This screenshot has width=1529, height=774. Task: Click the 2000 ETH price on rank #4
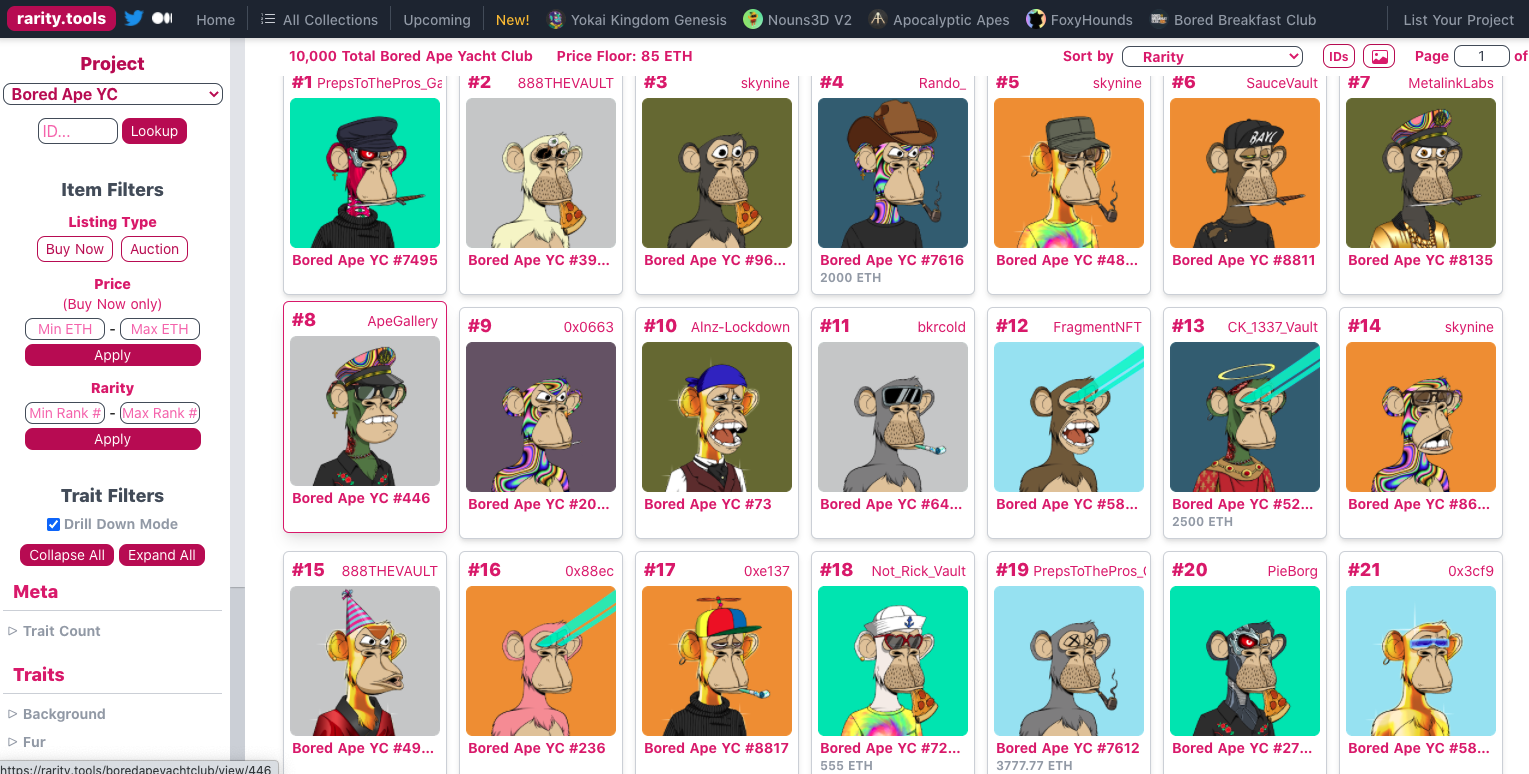[850, 278]
